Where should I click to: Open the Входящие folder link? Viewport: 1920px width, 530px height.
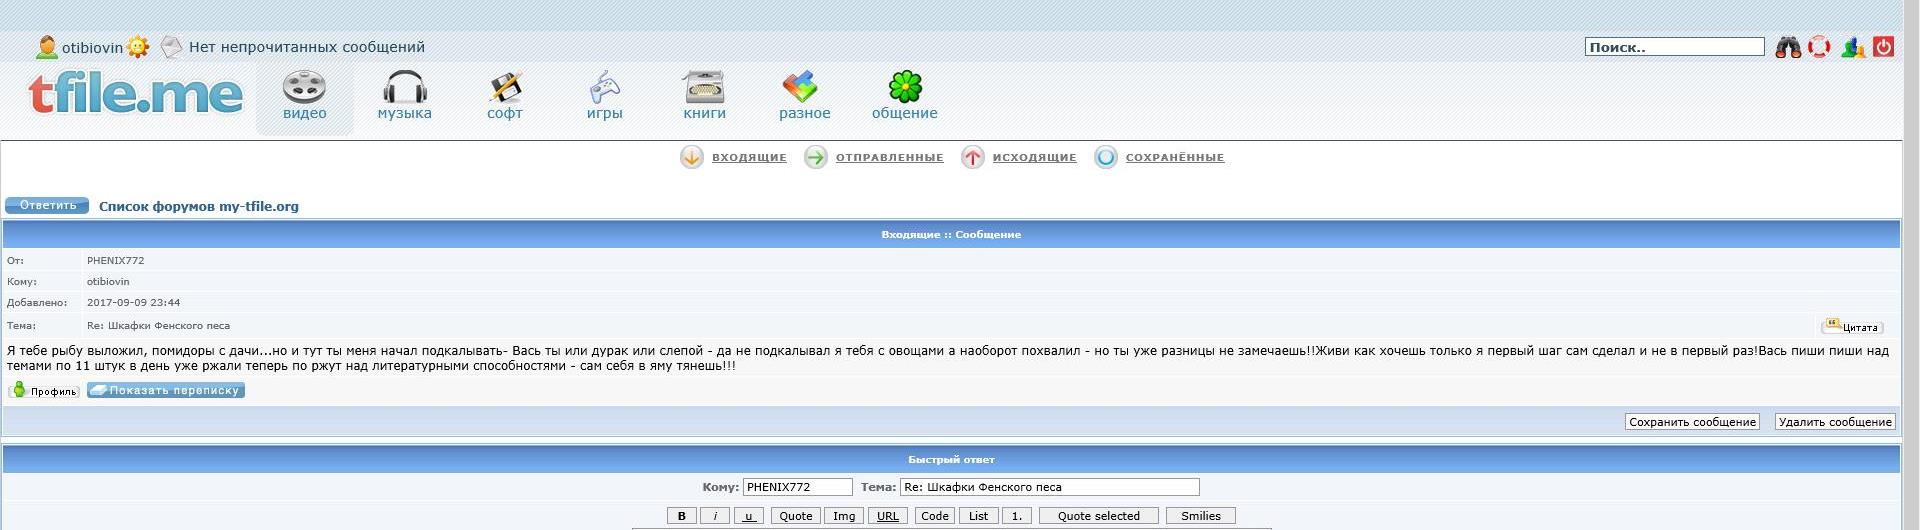tap(749, 157)
